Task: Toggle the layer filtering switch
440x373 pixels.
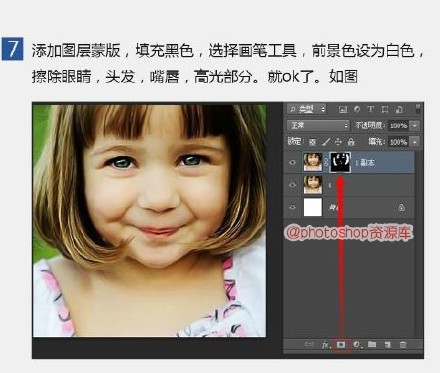Action: pyautogui.click(x=417, y=109)
